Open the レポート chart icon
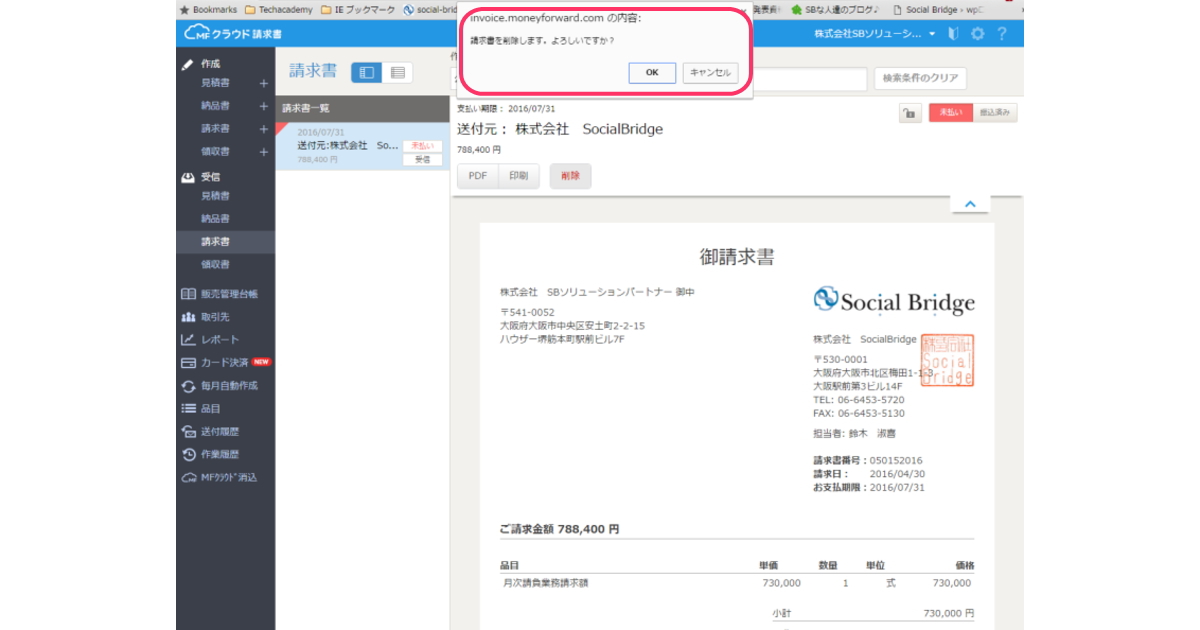Viewport: 1200px width, 630px height. point(188,340)
